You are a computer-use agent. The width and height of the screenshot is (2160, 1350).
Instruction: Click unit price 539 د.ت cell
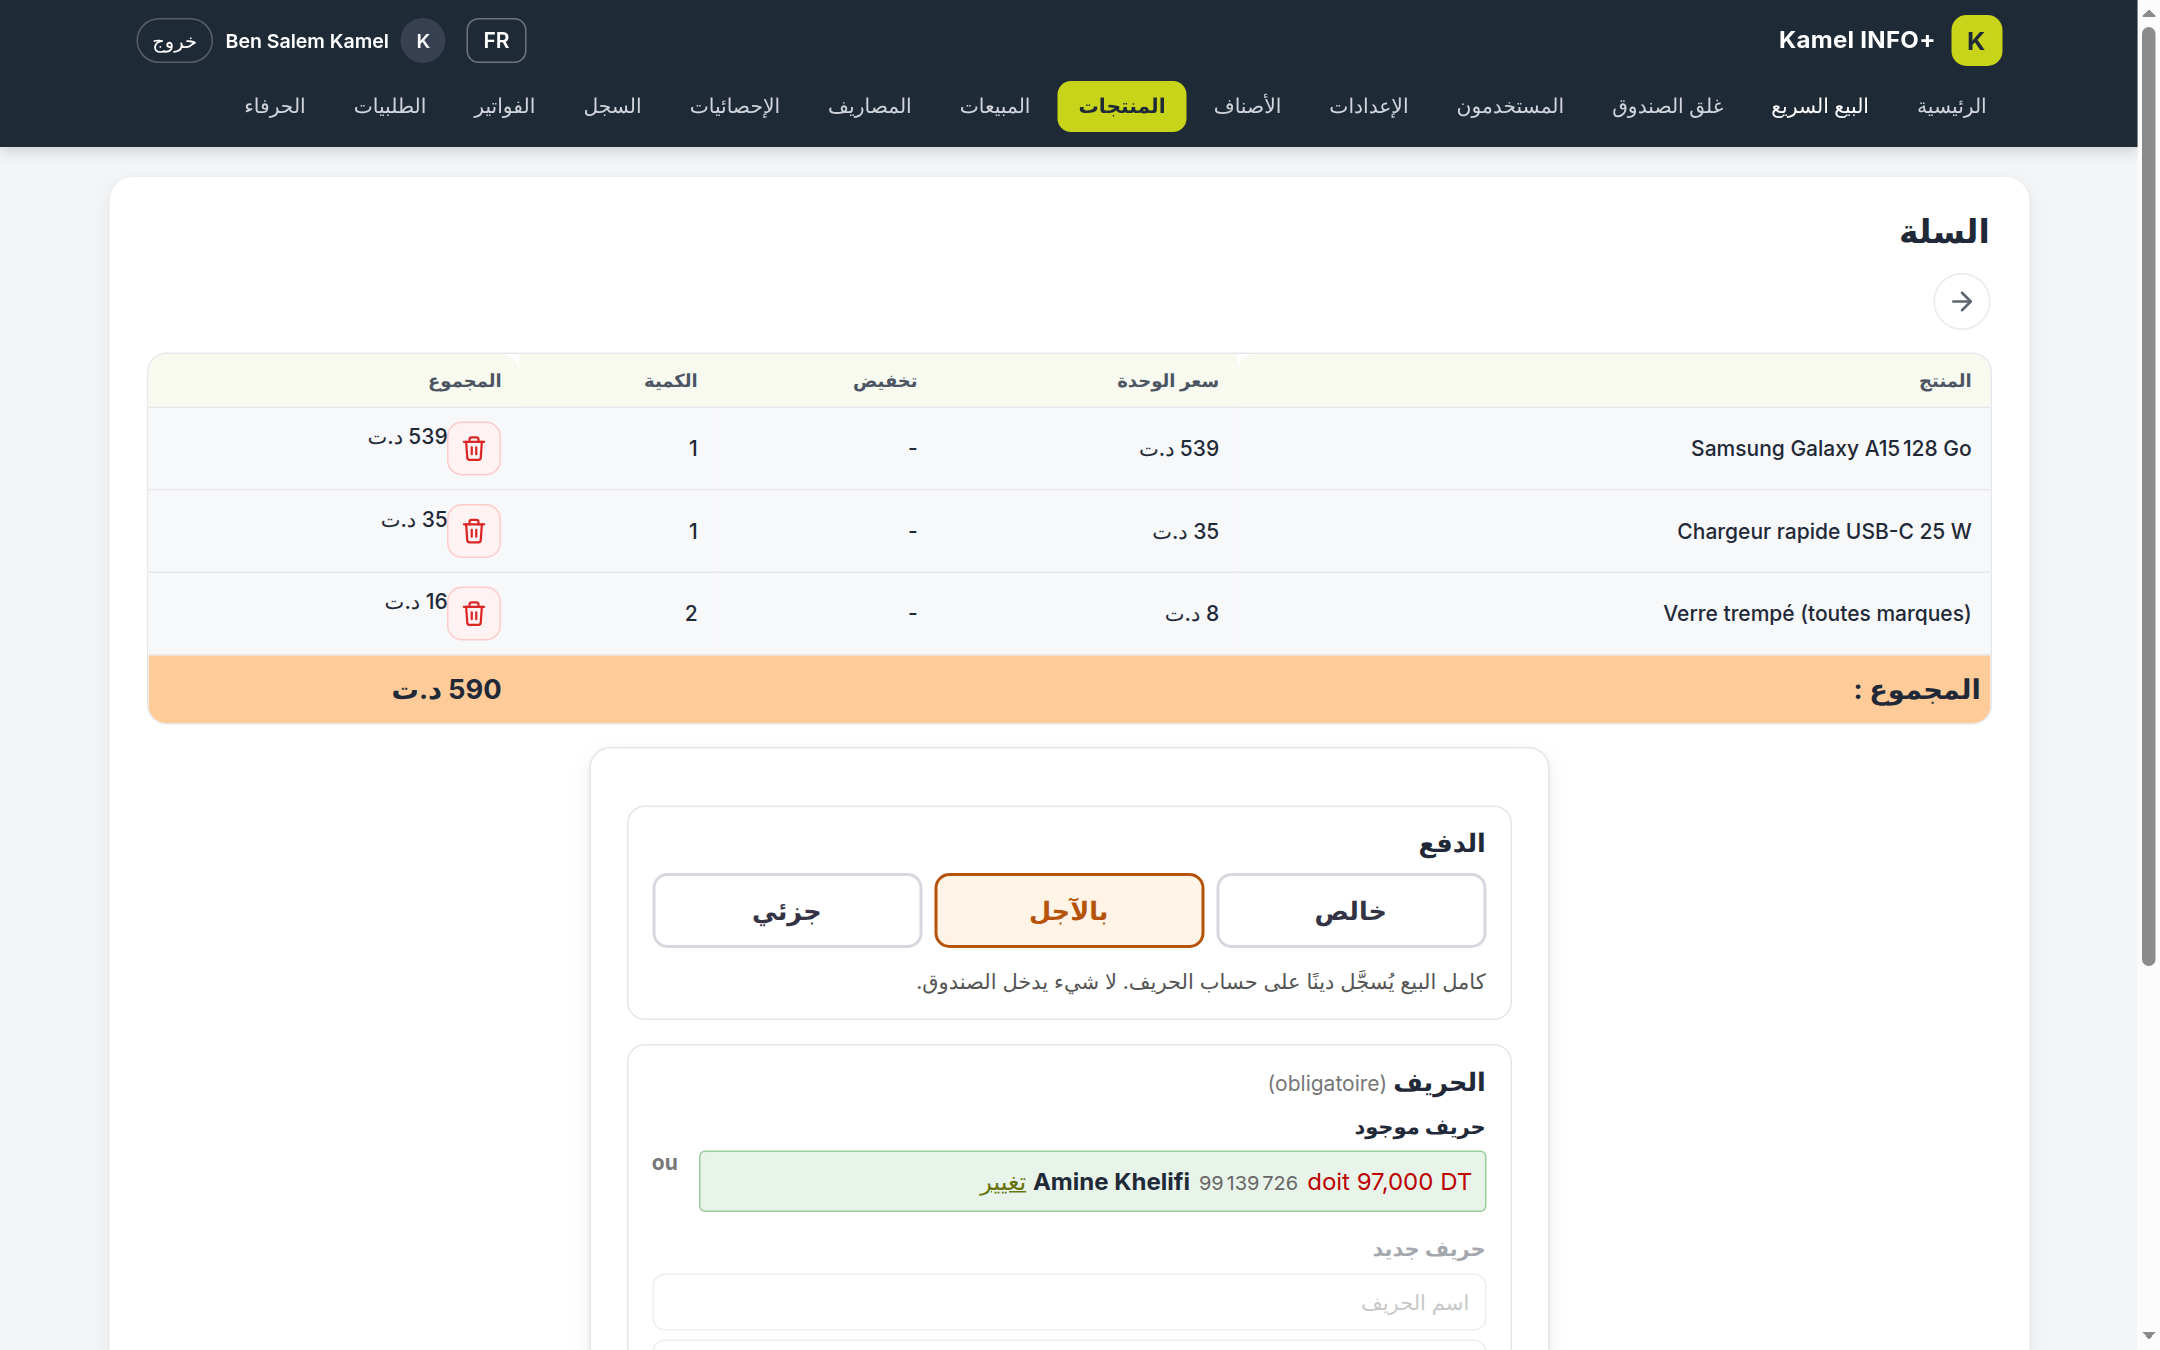point(1179,448)
